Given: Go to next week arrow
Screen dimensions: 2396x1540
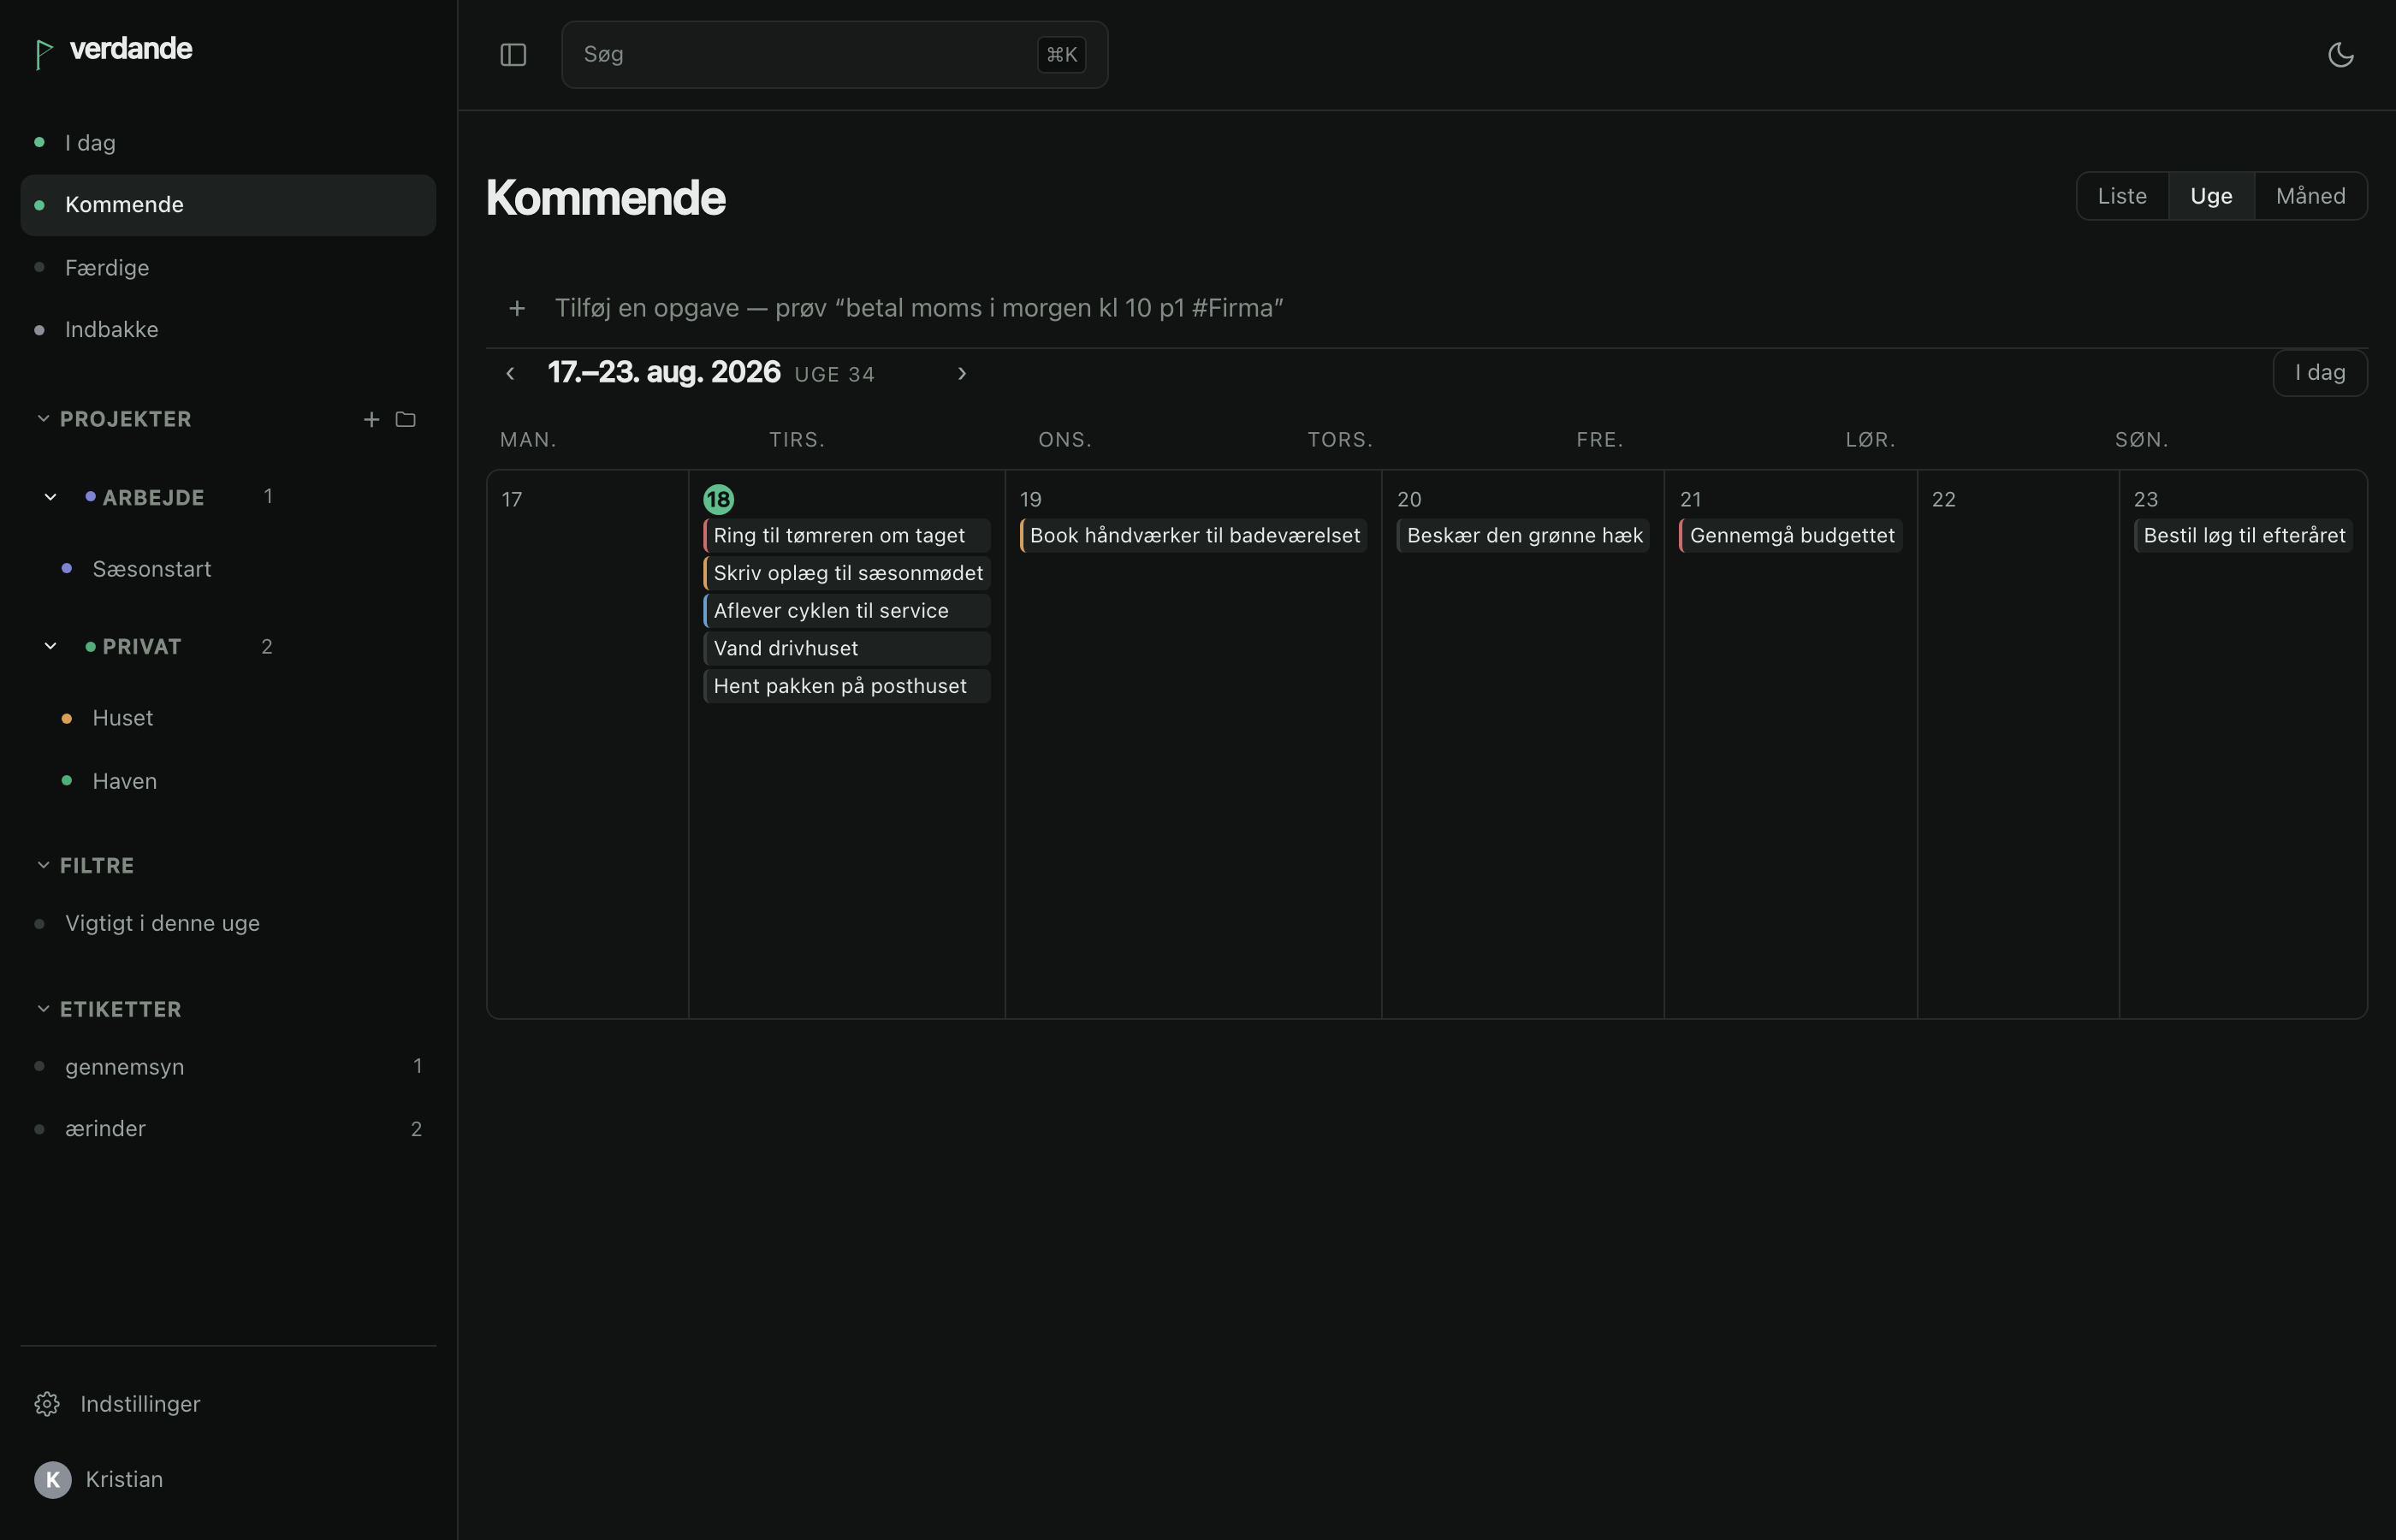Looking at the screenshot, I should (x=962, y=373).
